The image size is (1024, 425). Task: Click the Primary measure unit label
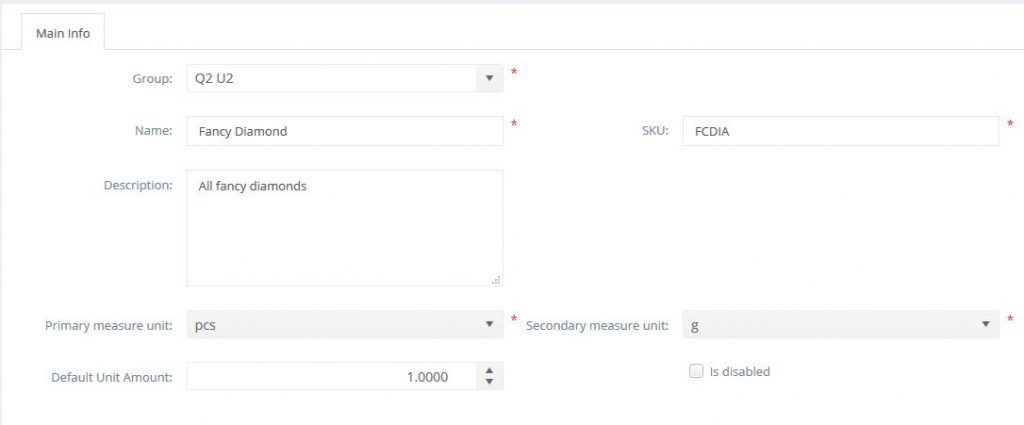pos(109,325)
